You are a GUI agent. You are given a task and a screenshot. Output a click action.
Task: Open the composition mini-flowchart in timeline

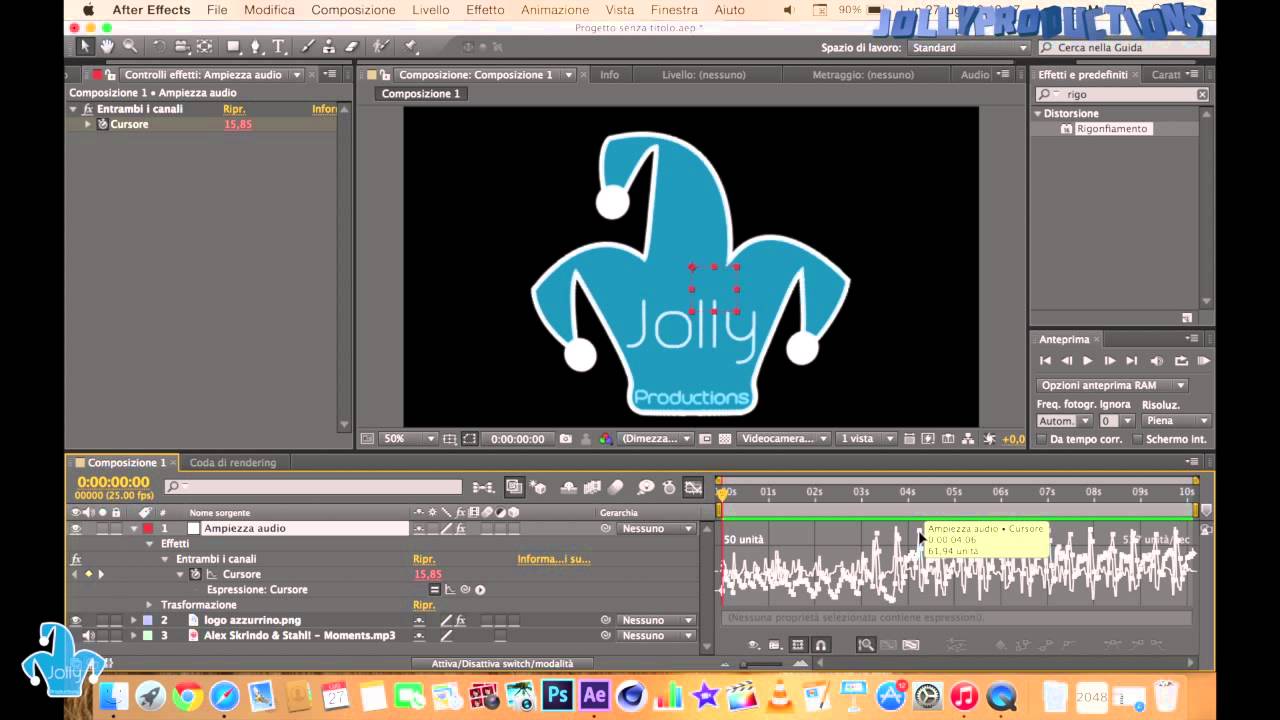[x=482, y=487]
